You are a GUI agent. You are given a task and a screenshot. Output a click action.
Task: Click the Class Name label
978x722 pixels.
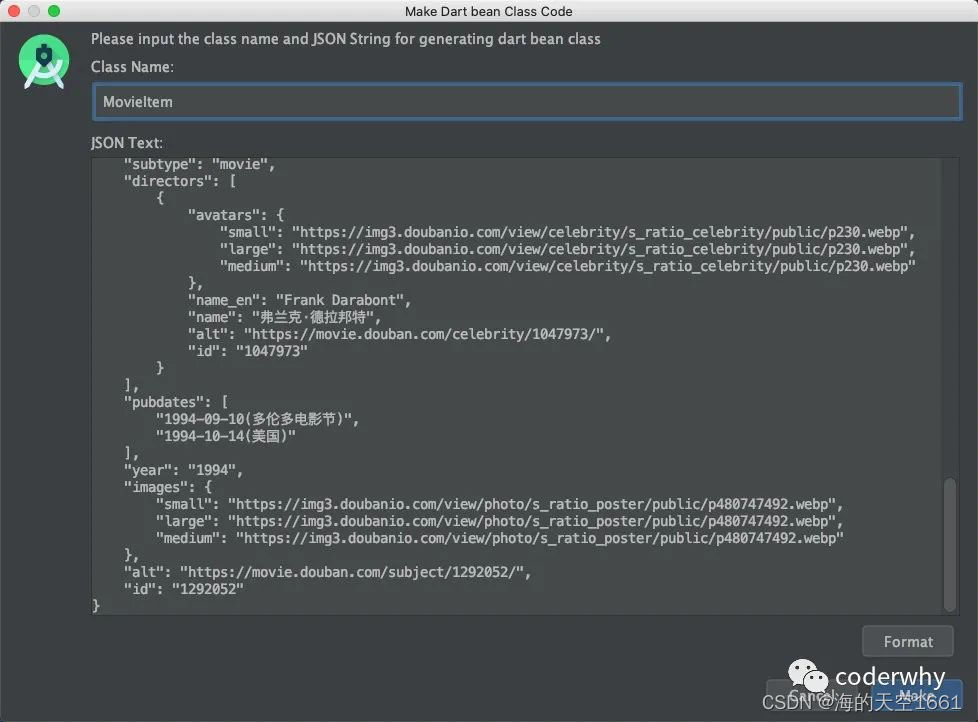tap(132, 67)
